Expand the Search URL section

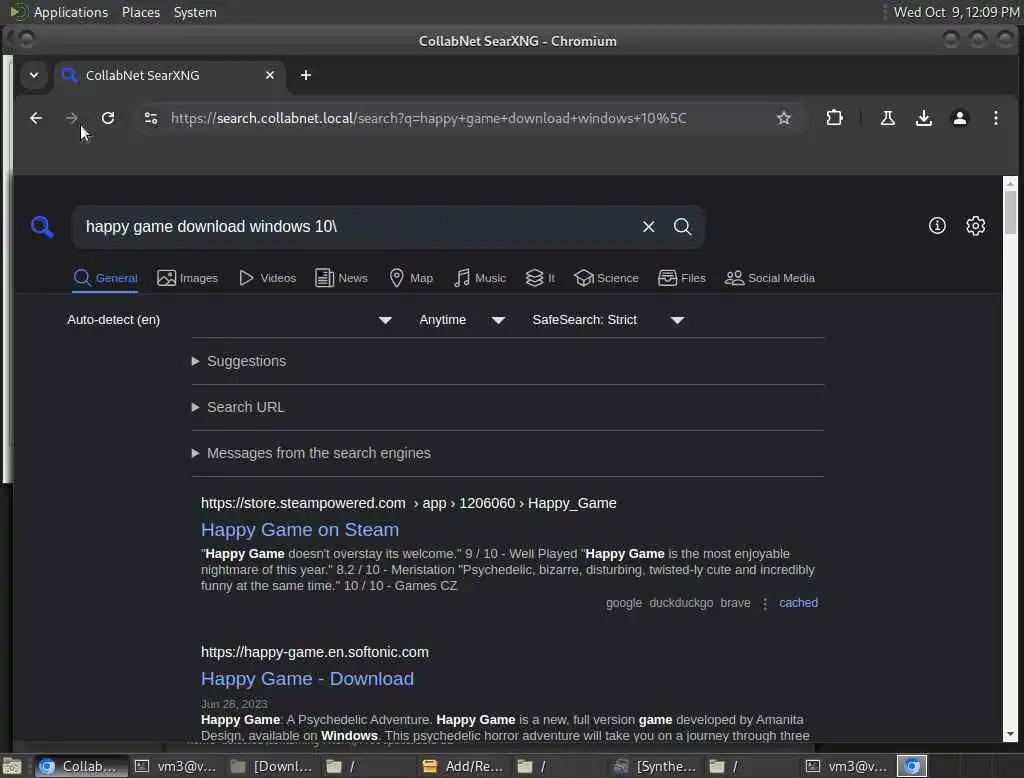238,407
